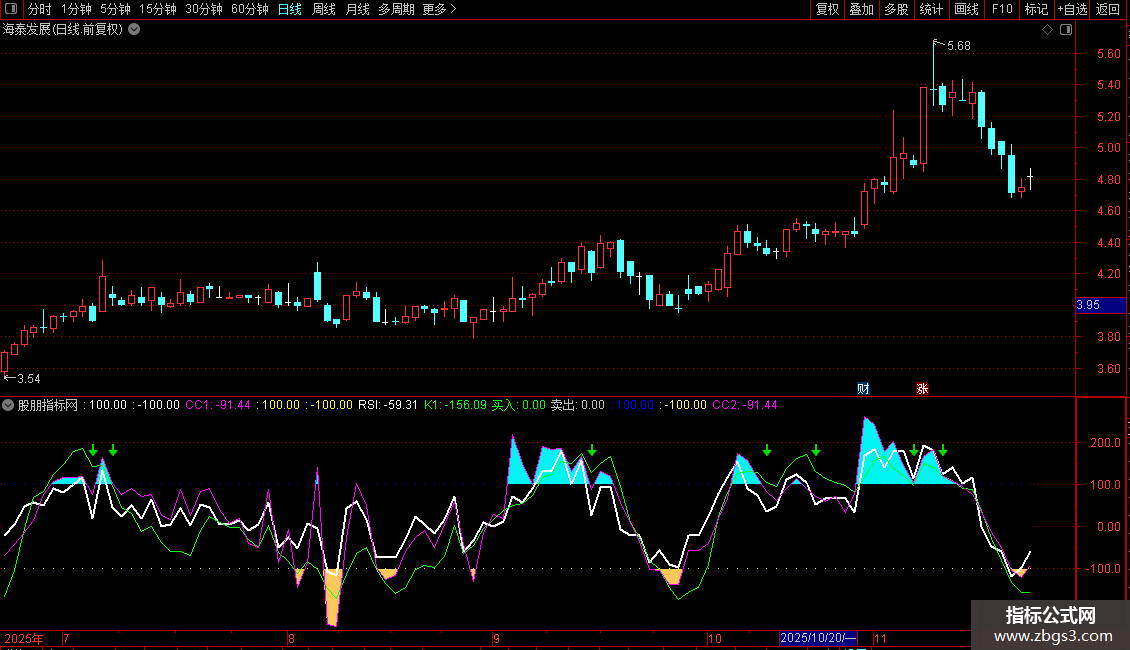
Task: Click the 标记 mark tool
Action: 1036,10
